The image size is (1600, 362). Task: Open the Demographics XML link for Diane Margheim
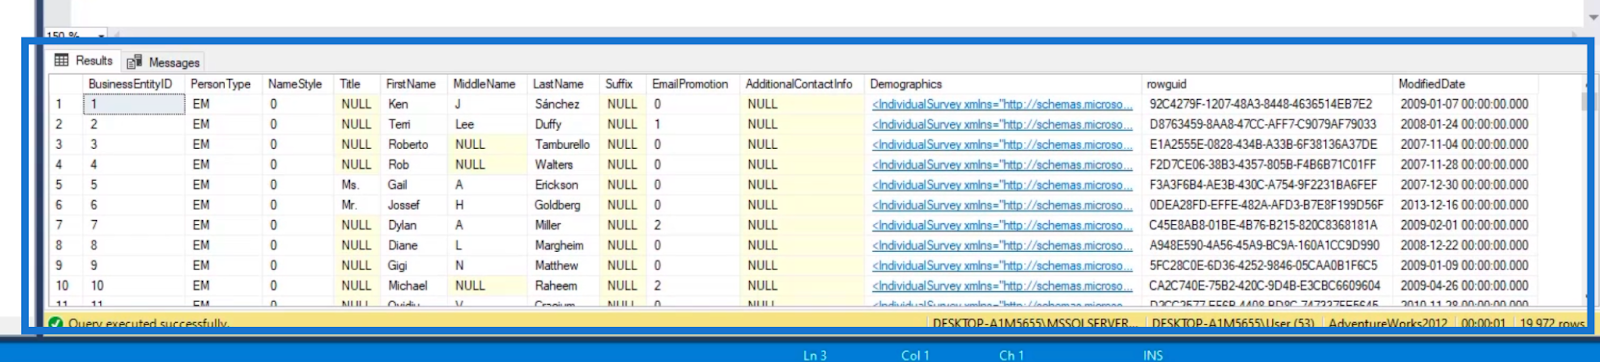[x=1002, y=245]
